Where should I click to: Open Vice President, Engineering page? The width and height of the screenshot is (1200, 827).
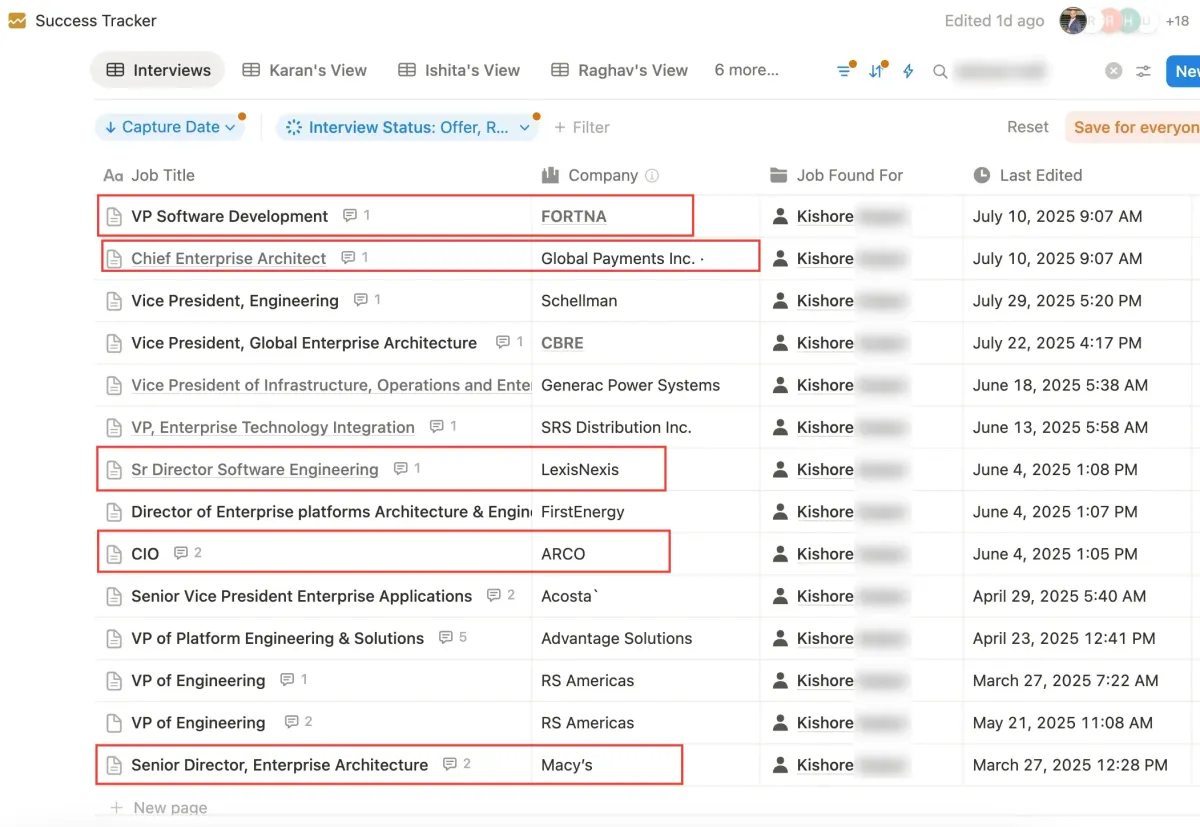tap(234, 300)
